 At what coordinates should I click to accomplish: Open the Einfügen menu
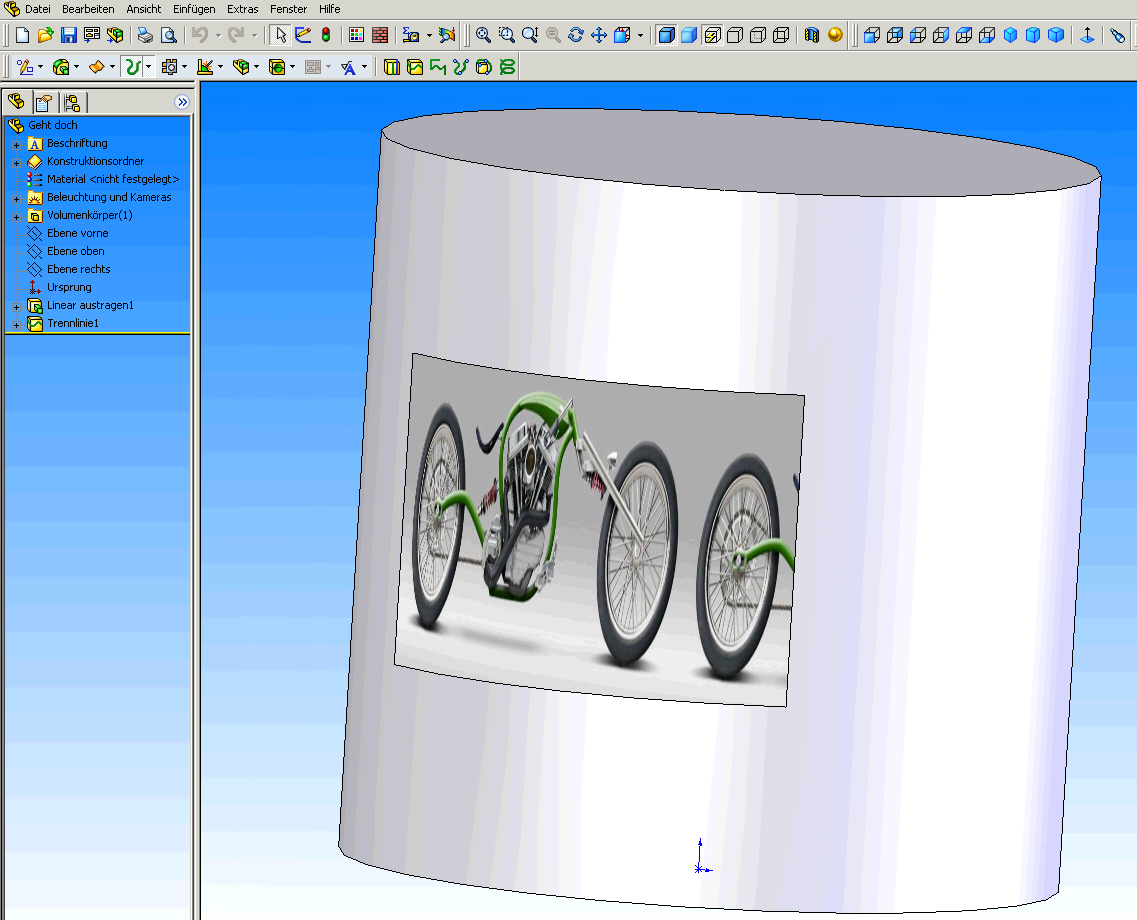coord(194,9)
